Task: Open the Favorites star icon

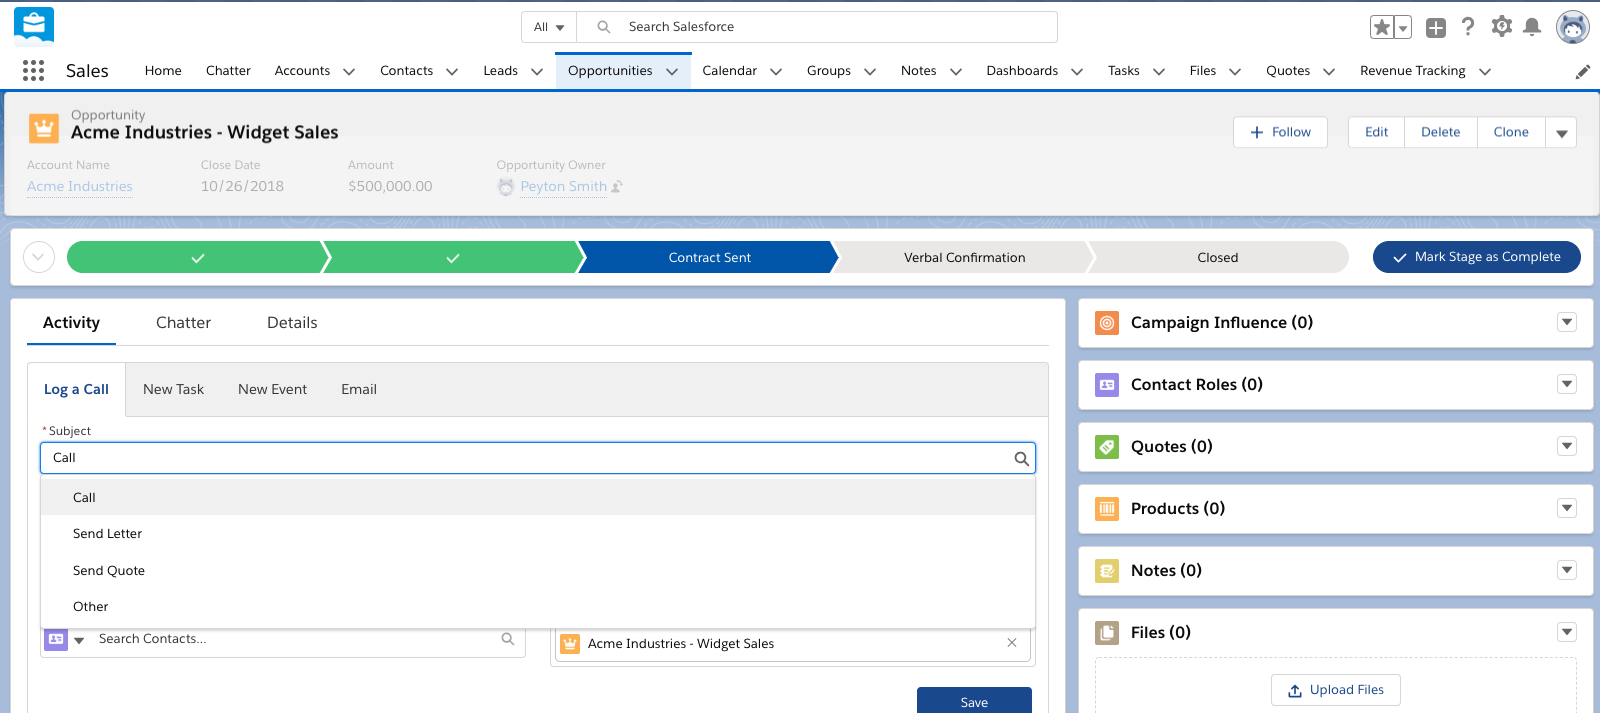Action: 1382,27
